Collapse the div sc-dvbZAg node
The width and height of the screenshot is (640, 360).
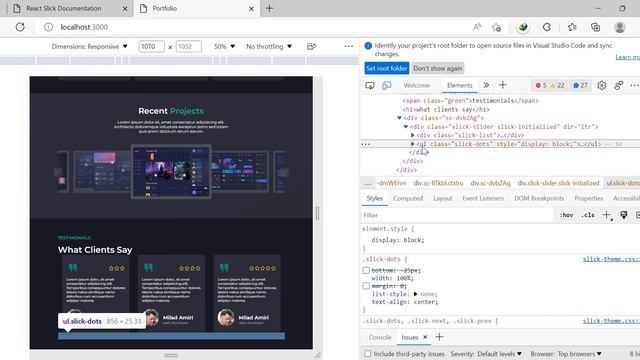pyautogui.click(x=399, y=118)
